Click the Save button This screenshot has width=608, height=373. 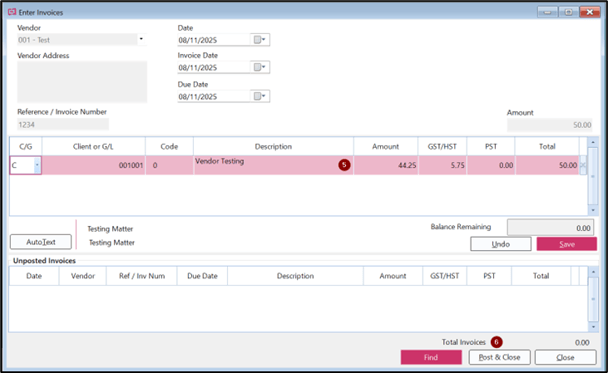tap(567, 244)
